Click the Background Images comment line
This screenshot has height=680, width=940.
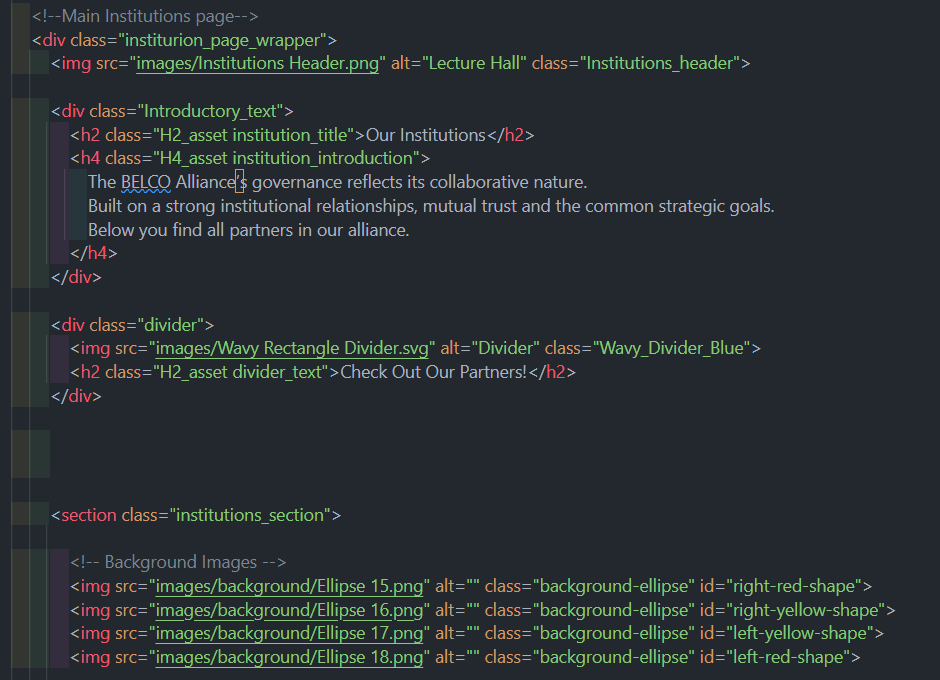pyautogui.click(x=178, y=562)
